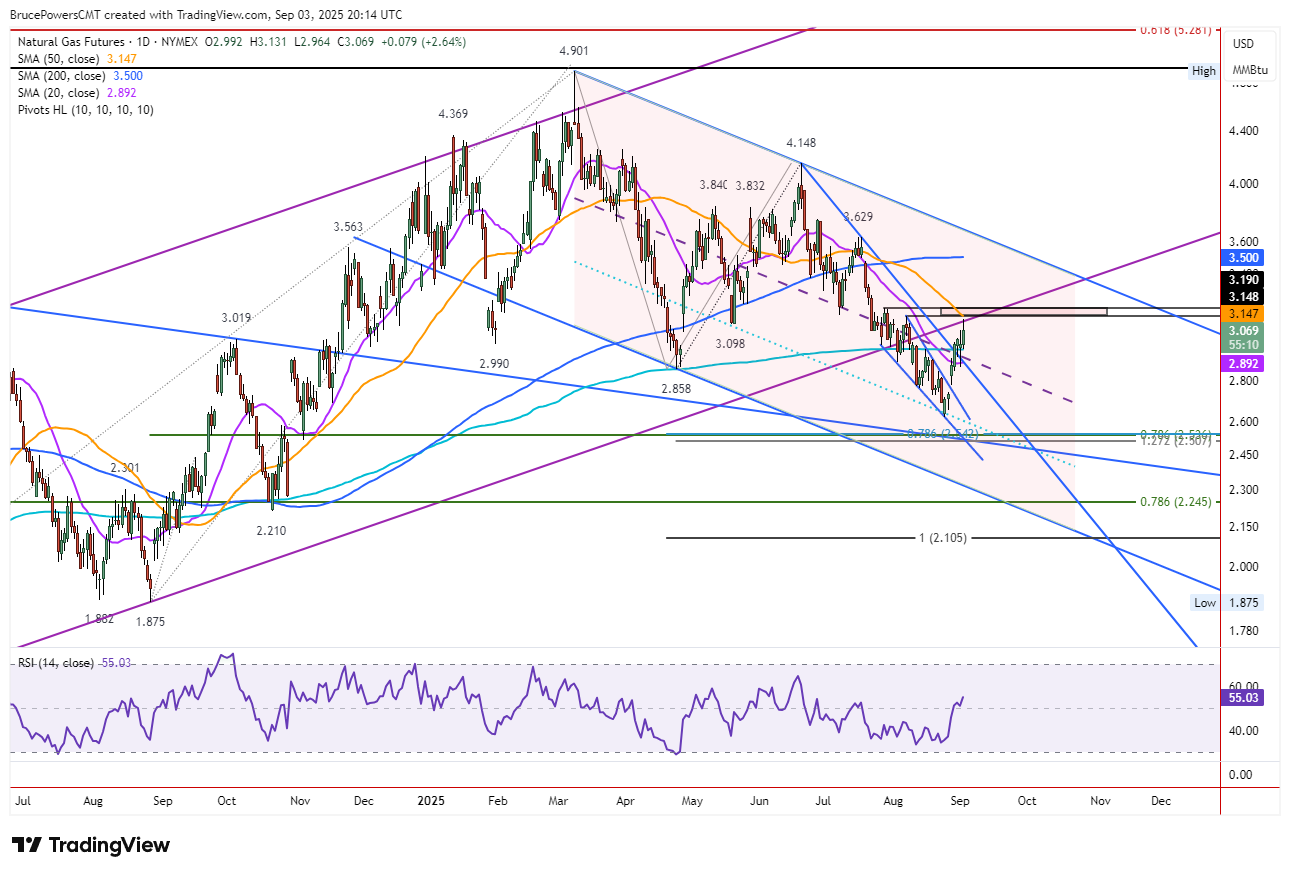Click the 2025 label on the time axis

432,801
